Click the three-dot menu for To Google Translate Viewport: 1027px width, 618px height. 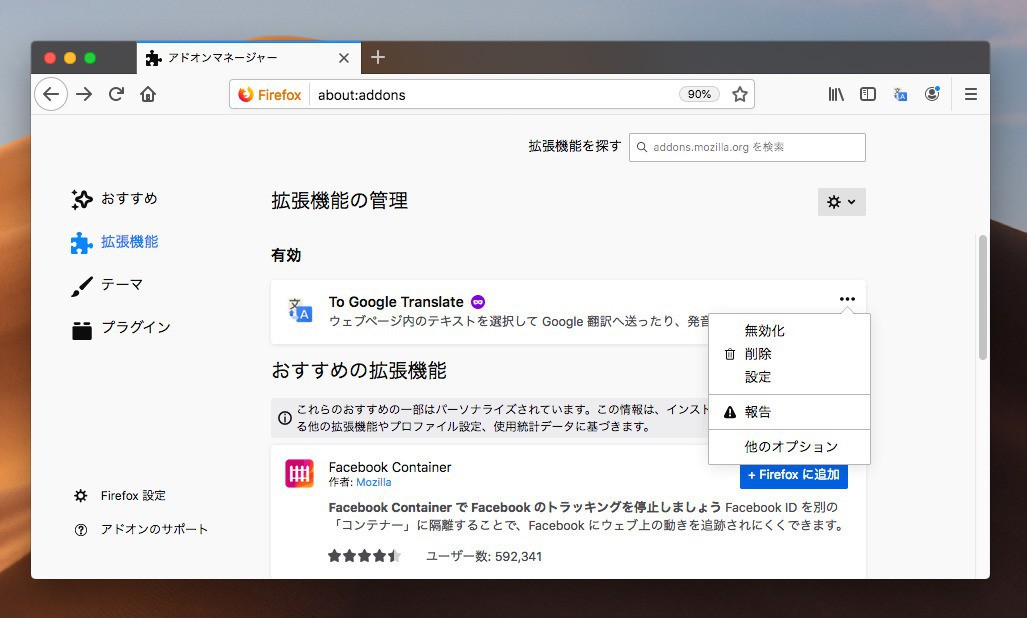coord(848,299)
